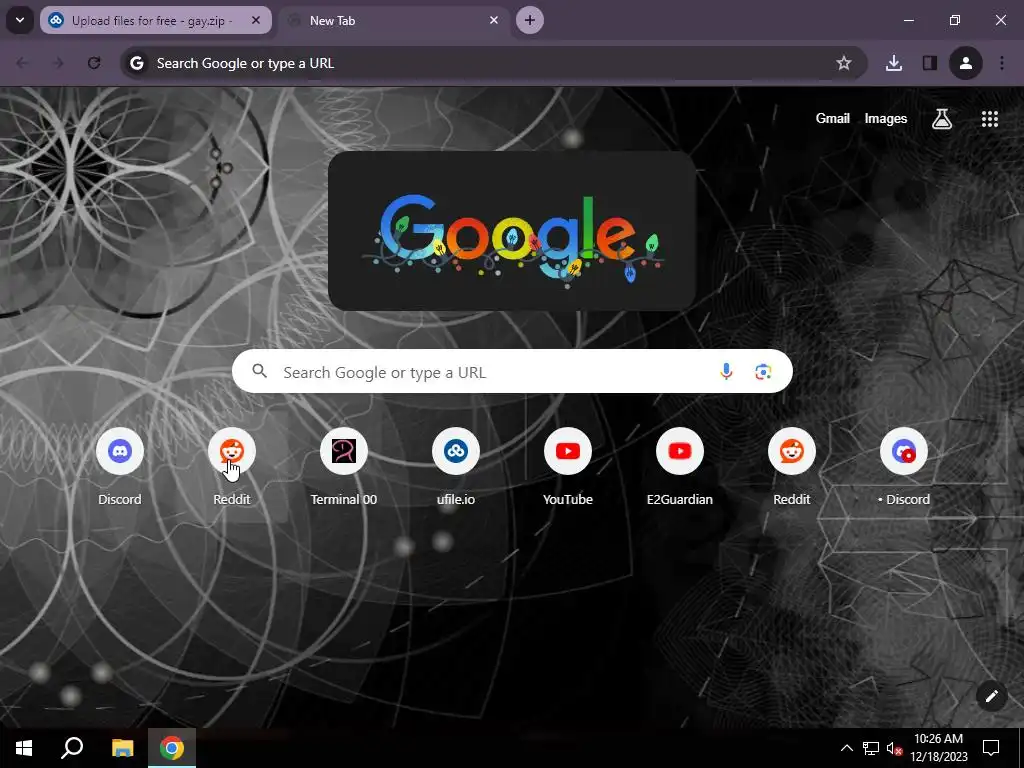This screenshot has height=768, width=1024.
Task: Bookmark this tab with the star icon
Action: coord(844,63)
